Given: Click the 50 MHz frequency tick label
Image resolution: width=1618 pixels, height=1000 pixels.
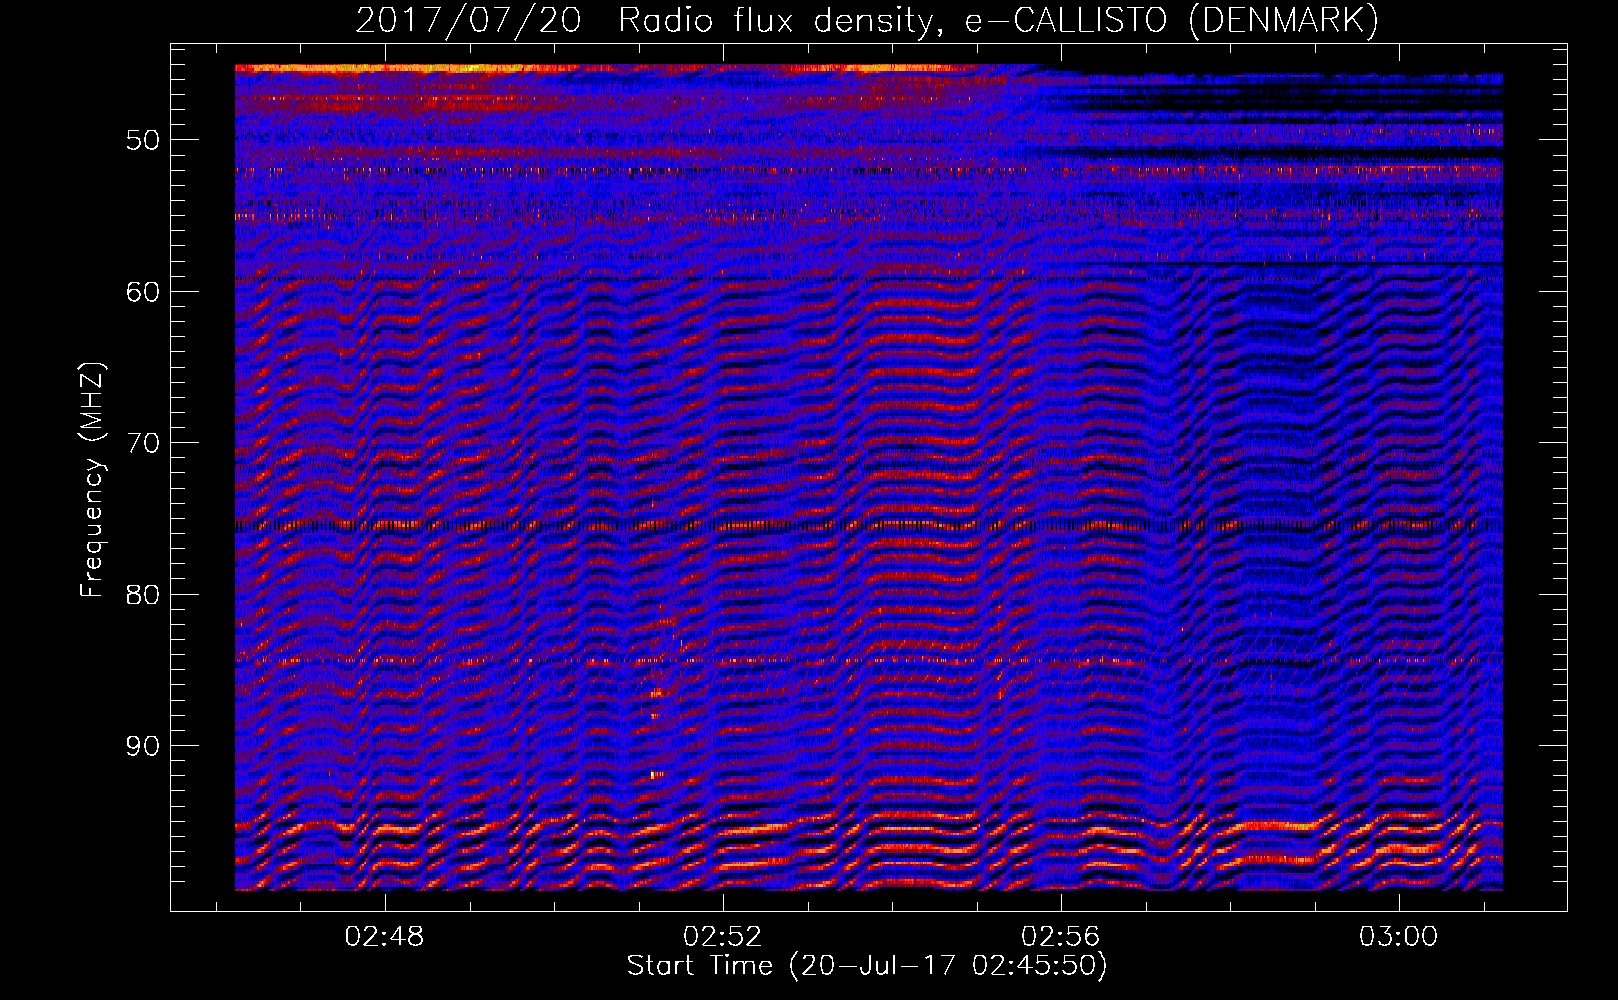Looking at the screenshot, I should [x=143, y=140].
